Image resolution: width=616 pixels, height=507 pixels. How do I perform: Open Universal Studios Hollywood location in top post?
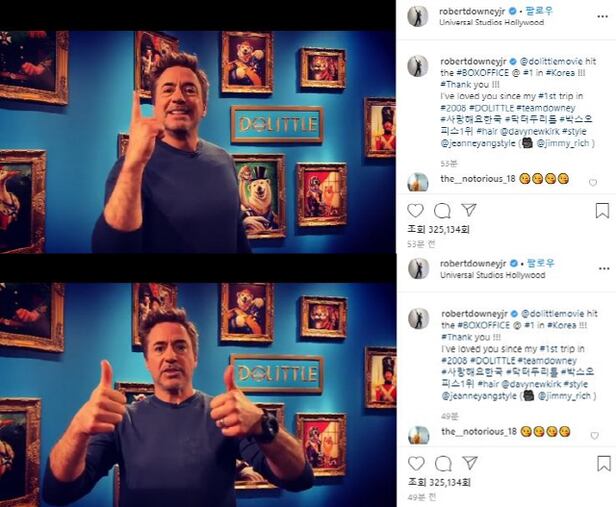point(491,22)
